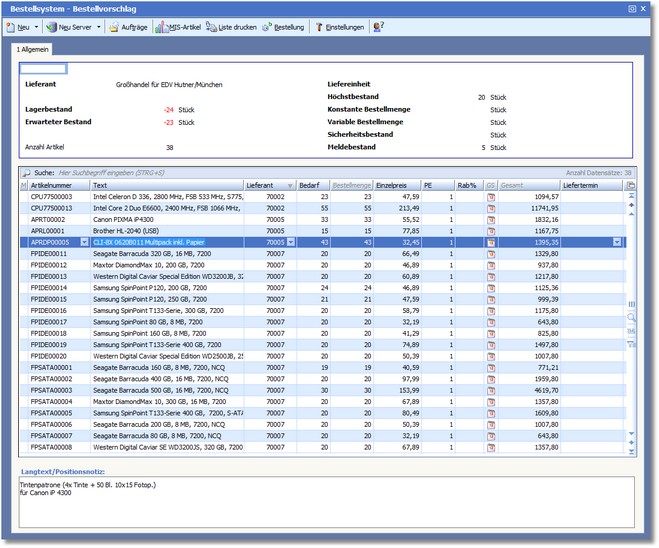The height and width of the screenshot is (548, 659).
Task: Click the help question mark icon
Action: click(x=378, y=27)
